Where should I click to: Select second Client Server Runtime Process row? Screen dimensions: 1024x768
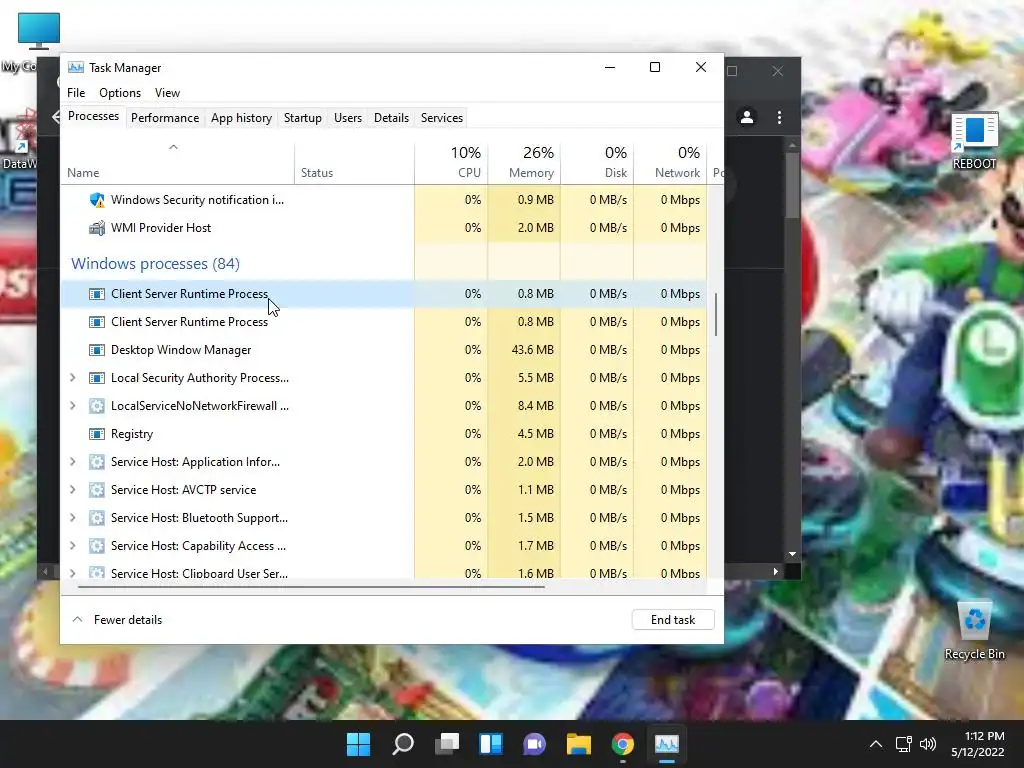point(383,322)
